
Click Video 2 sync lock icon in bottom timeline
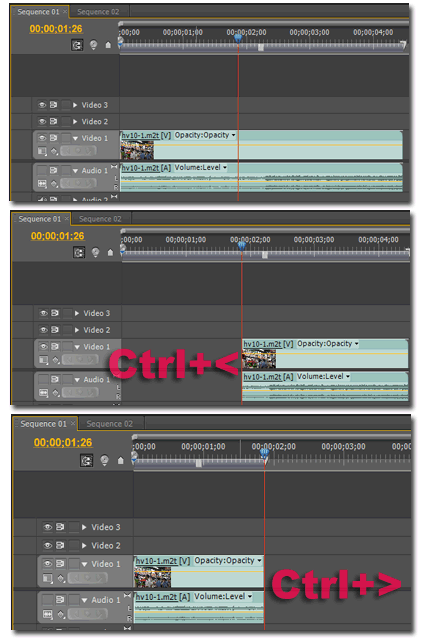[x=60, y=545]
